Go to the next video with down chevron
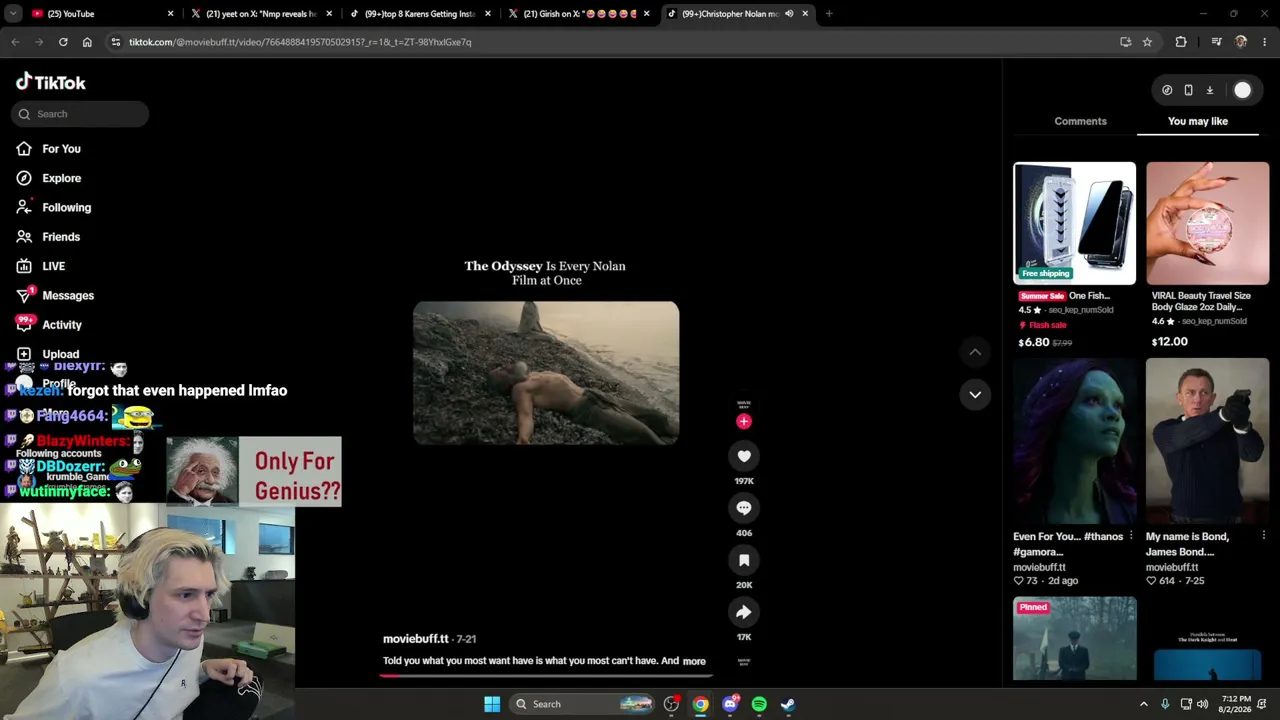1280x720 pixels. click(x=975, y=394)
